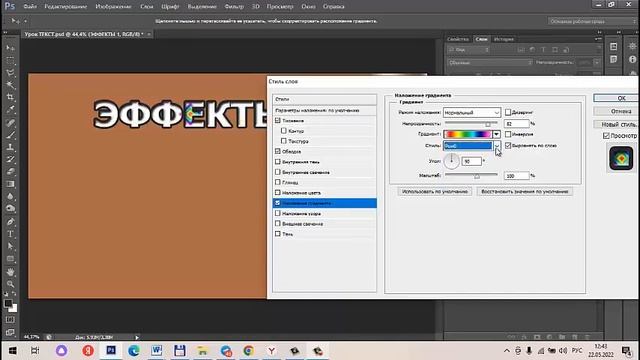640x360 pixels.
Task: Select the Dodge tool
Action: [10, 209]
